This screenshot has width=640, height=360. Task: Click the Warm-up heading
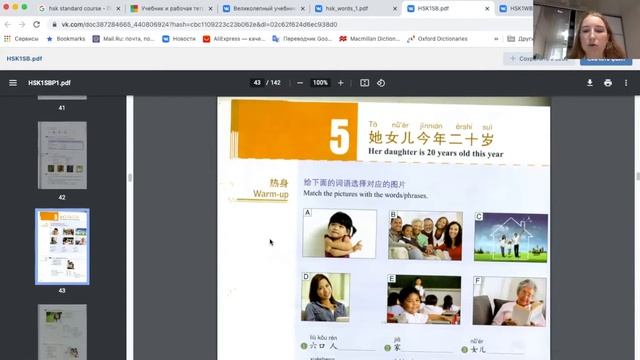271,193
